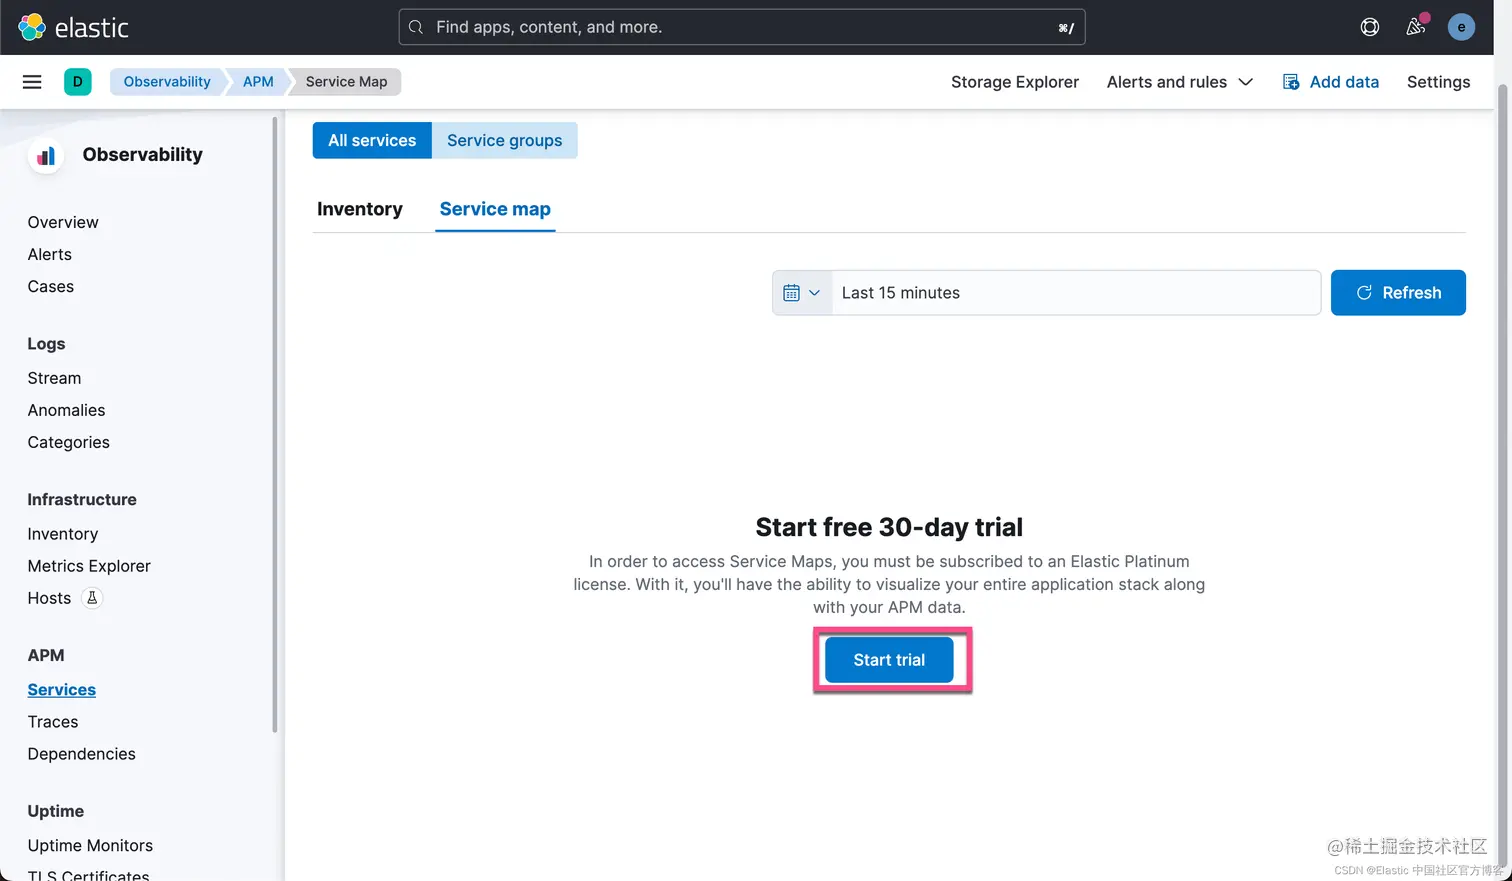Open APM Traces page
The height and width of the screenshot is (881, 1512).
click(x=53, y=722)
